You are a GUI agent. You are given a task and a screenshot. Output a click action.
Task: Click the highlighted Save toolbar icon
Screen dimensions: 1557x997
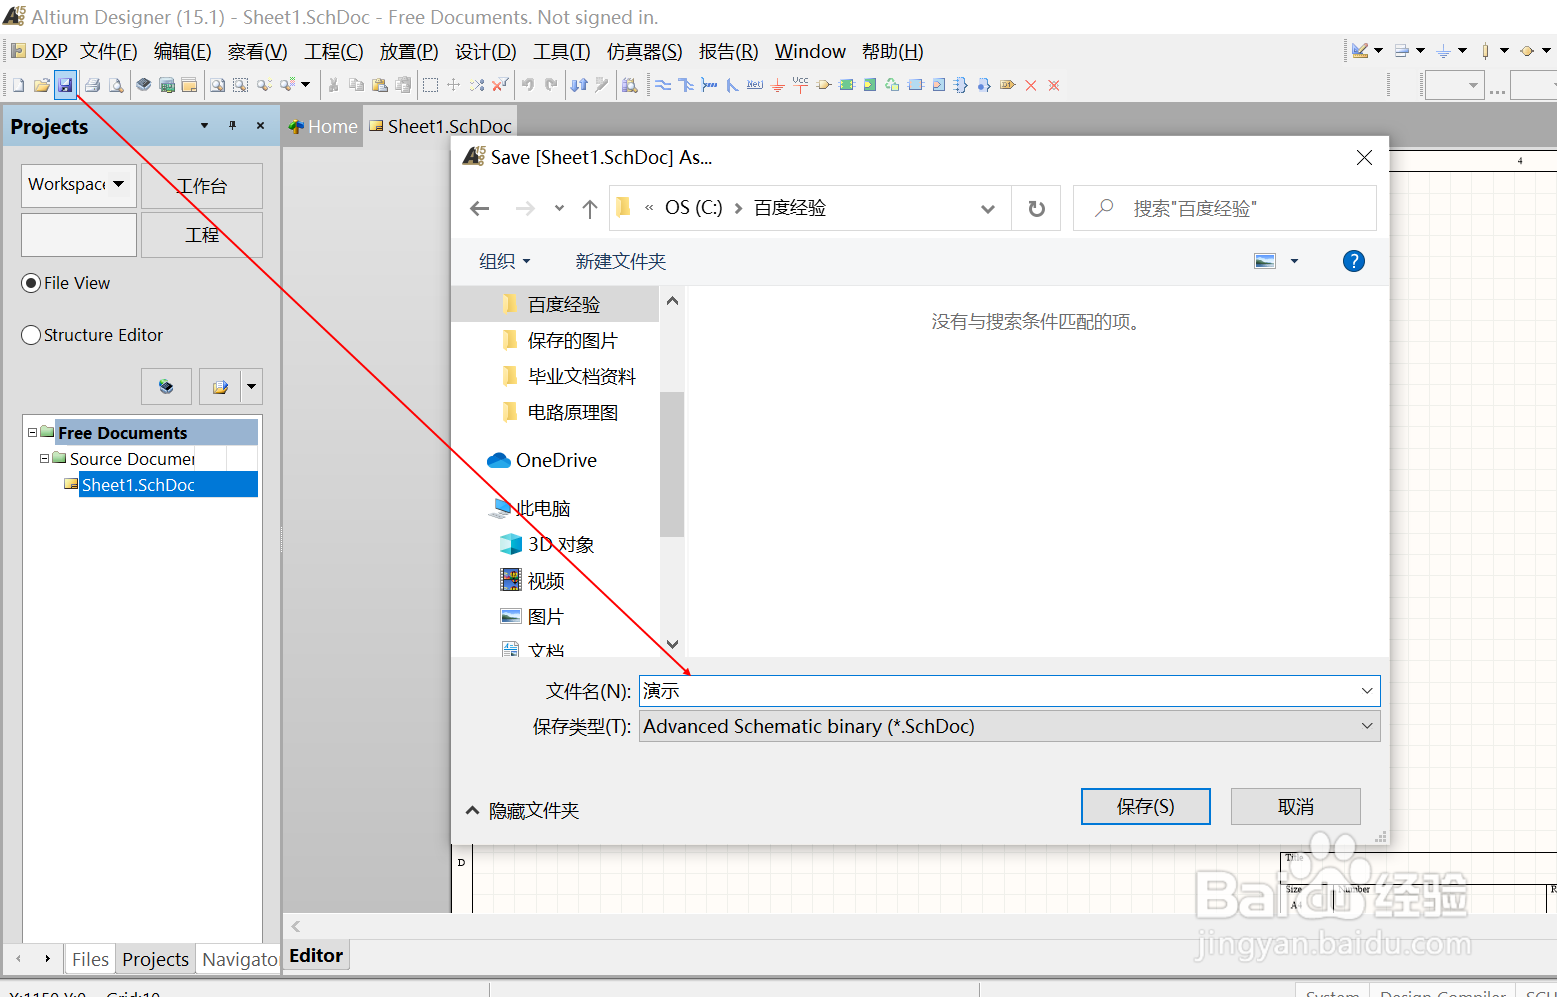click(66, 84)
